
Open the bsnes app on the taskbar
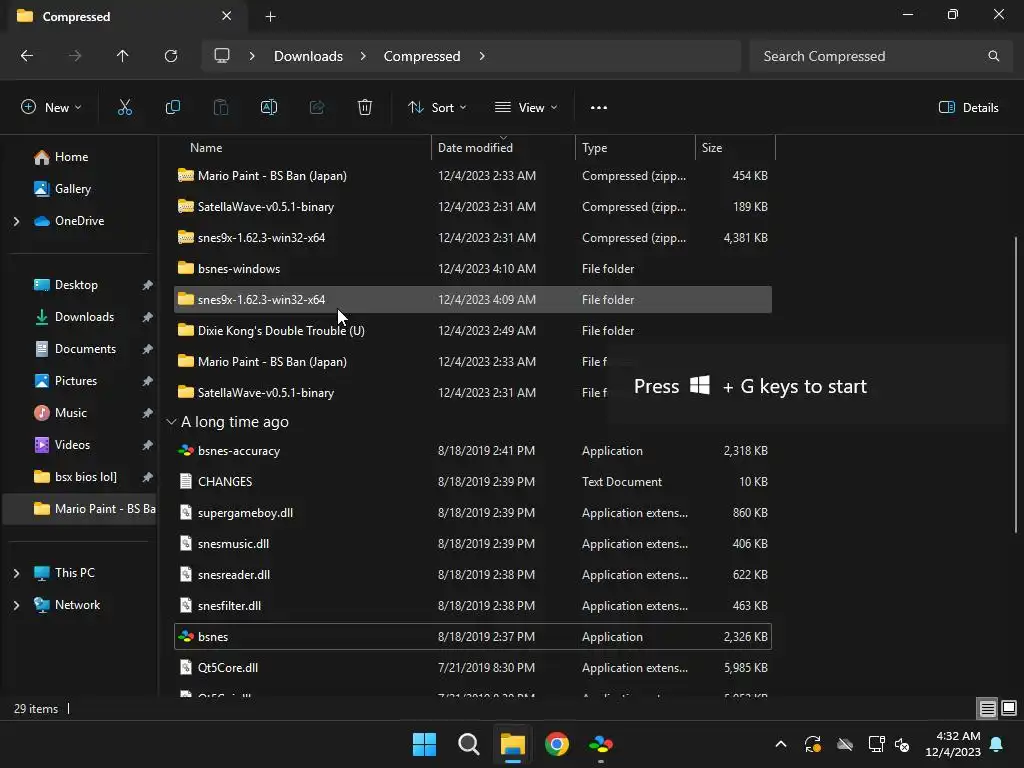(x=601, y=744)
